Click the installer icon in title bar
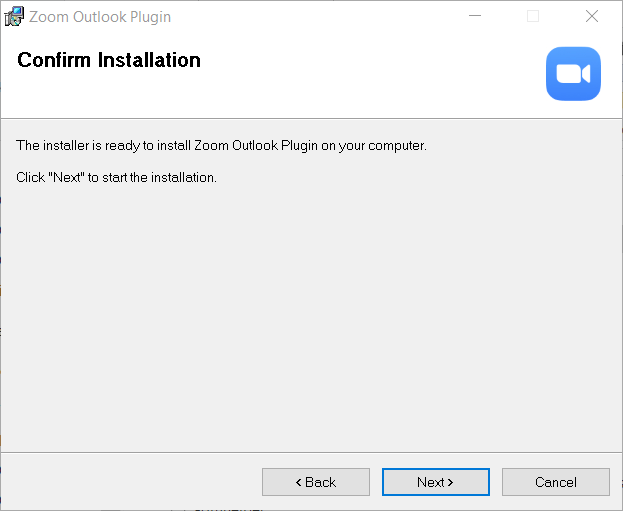This screenshot has height=511, width=623. pyautogui.click(x=14, y=17)
